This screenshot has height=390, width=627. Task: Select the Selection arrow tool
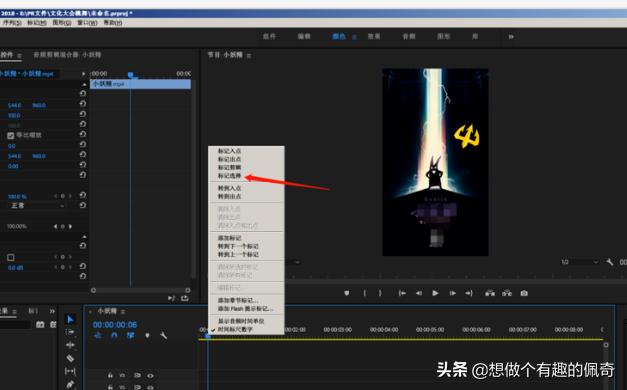(x=70, y=319)
